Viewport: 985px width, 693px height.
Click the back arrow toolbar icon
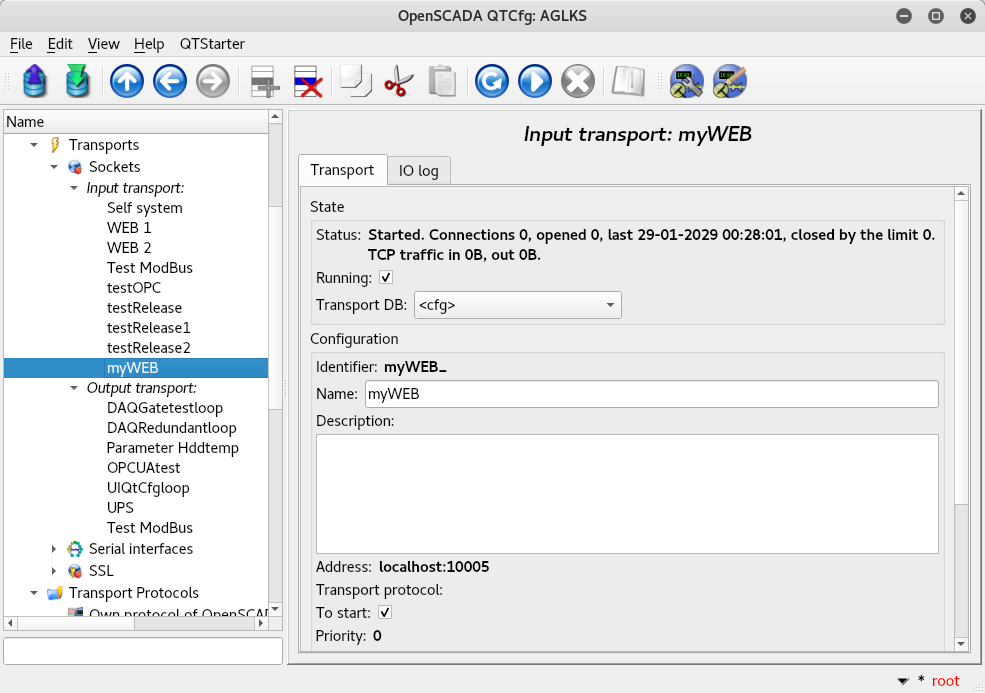(x=170, y=82)
